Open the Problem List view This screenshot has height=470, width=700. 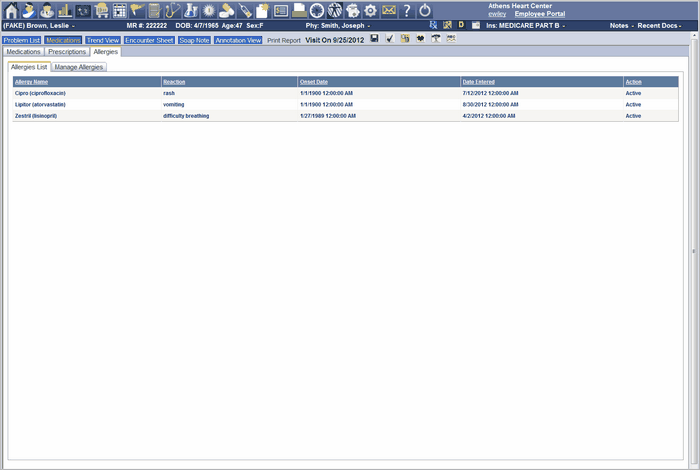[21, 40]
